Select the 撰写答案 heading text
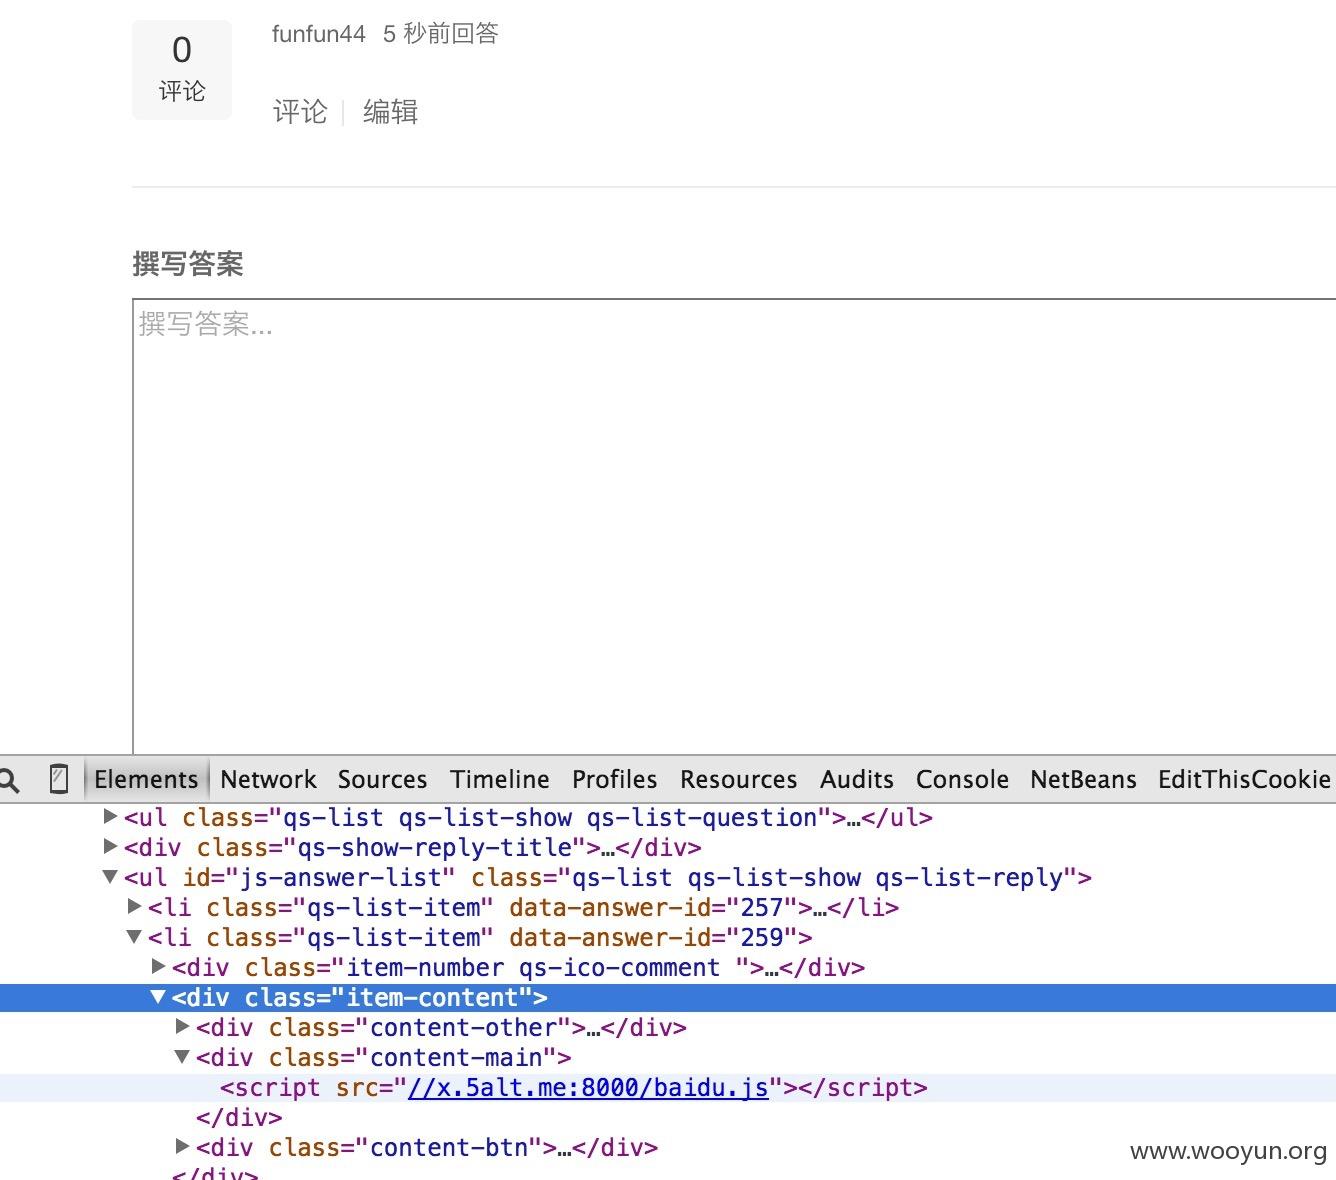This screenshot has width=1336, height=1180. coord(188,264)
